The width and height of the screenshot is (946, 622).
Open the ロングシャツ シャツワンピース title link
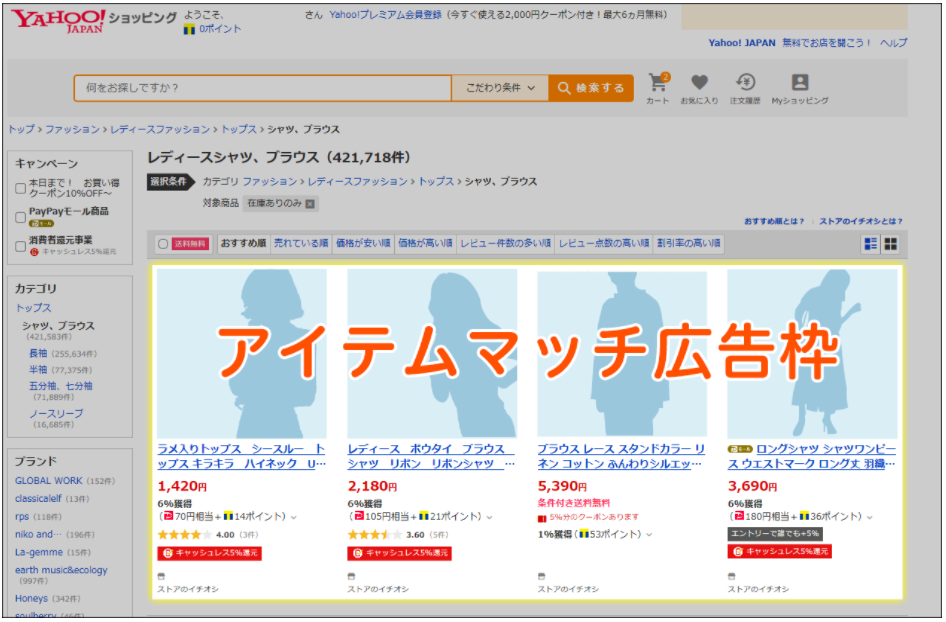coord(812,457)
